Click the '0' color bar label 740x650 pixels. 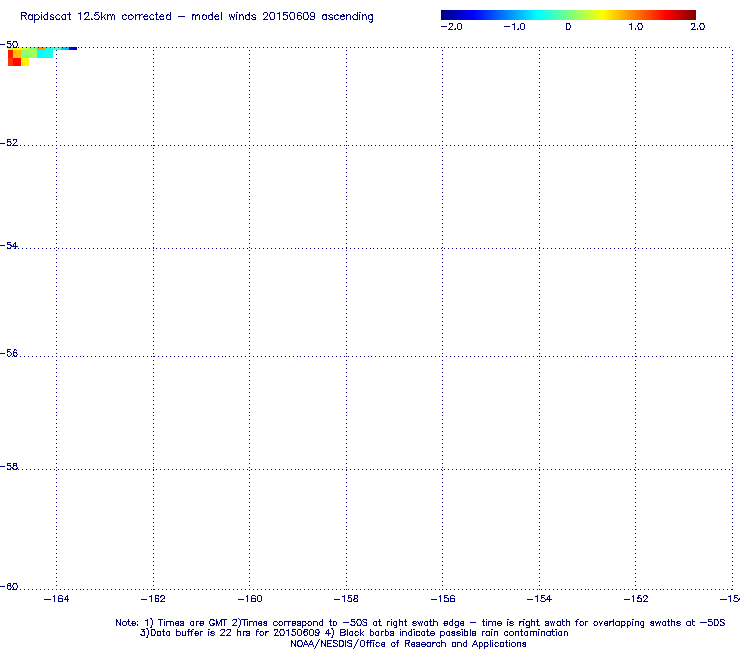[x=568, y=27]
